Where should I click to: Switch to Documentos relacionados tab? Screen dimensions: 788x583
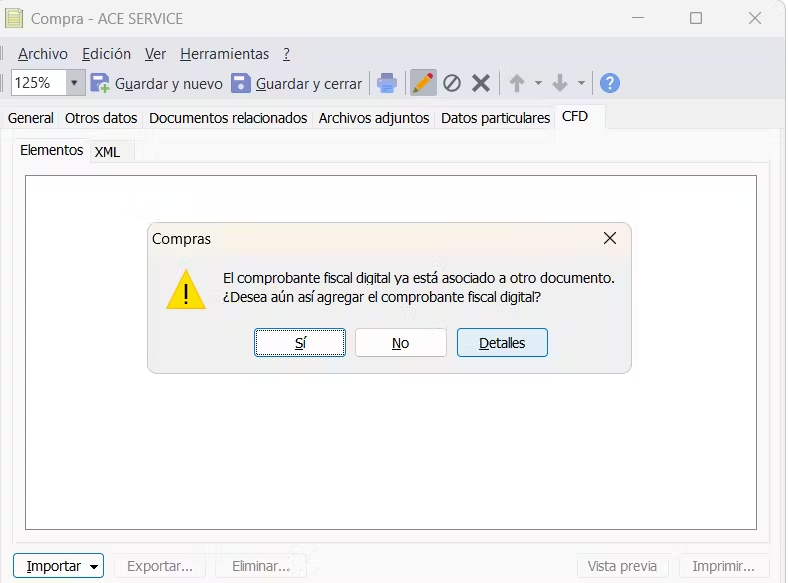(x=228, y=118)
